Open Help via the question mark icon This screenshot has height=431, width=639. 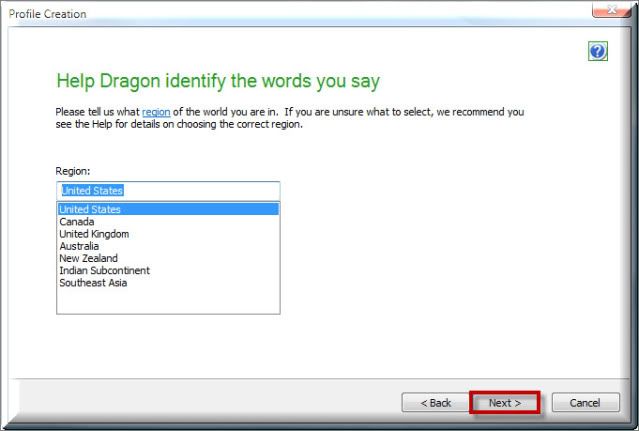pos(597,51)
